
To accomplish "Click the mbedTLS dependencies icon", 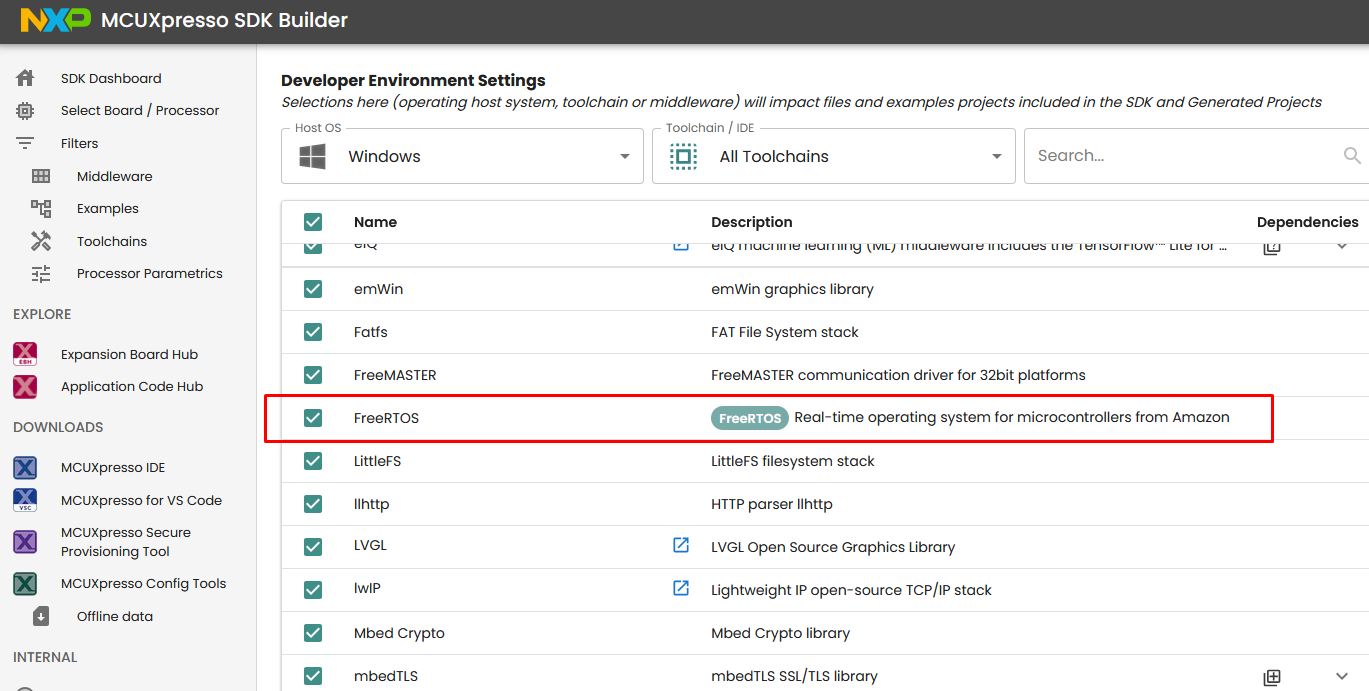I will coord(1271,677).
